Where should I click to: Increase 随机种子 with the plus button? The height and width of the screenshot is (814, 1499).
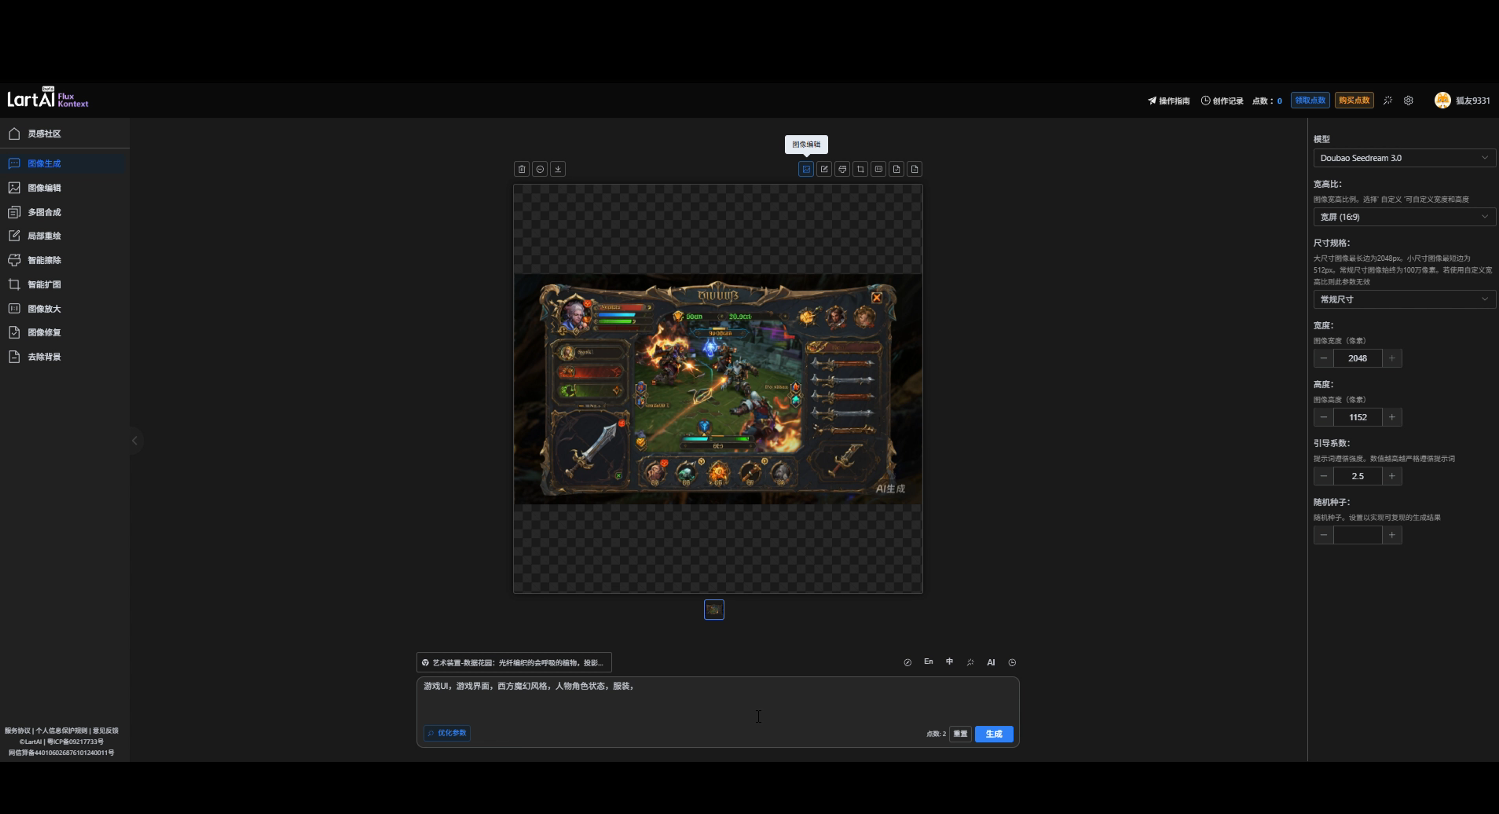[x=1392, y=535]
